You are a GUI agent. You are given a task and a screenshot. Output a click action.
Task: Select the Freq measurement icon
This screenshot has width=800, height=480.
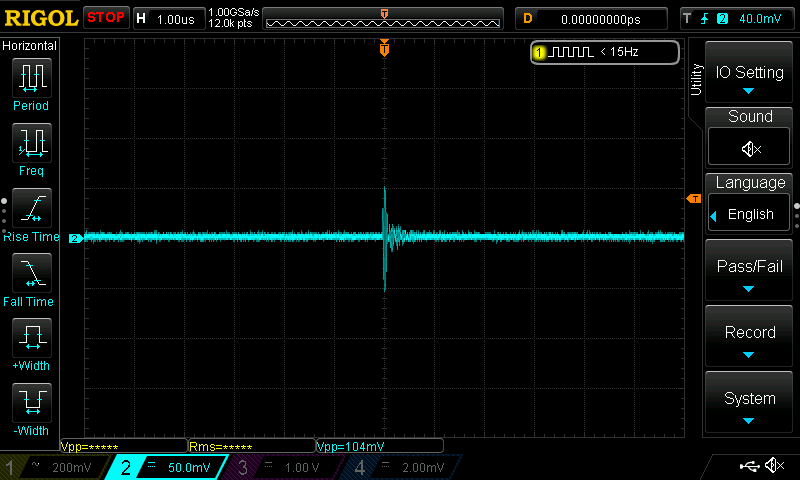pos(32,142)
